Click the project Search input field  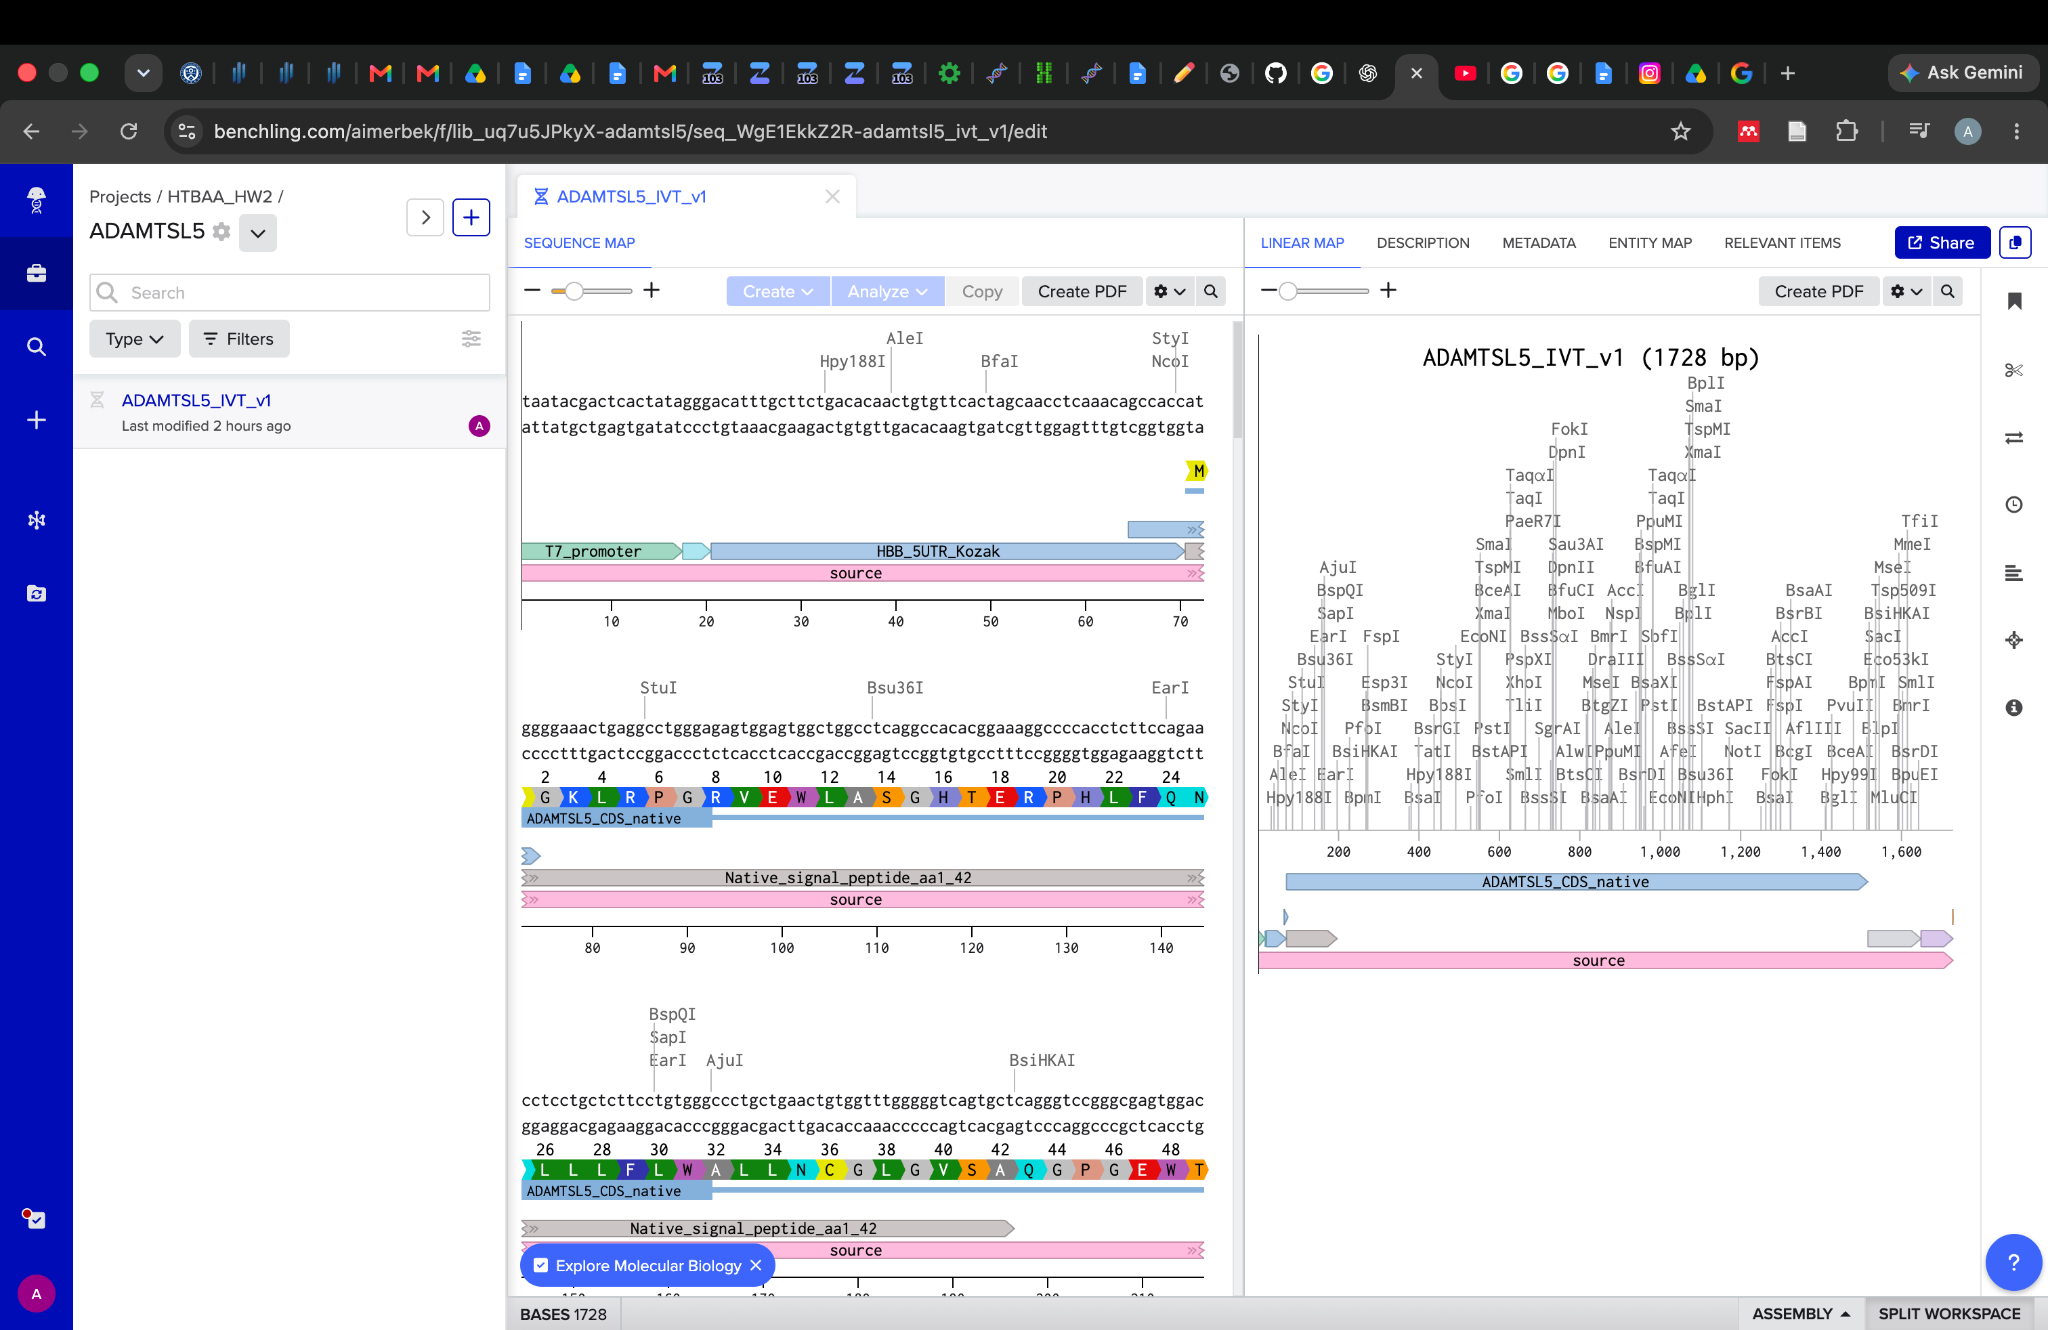pyautogui.click(x=290, y=293)
